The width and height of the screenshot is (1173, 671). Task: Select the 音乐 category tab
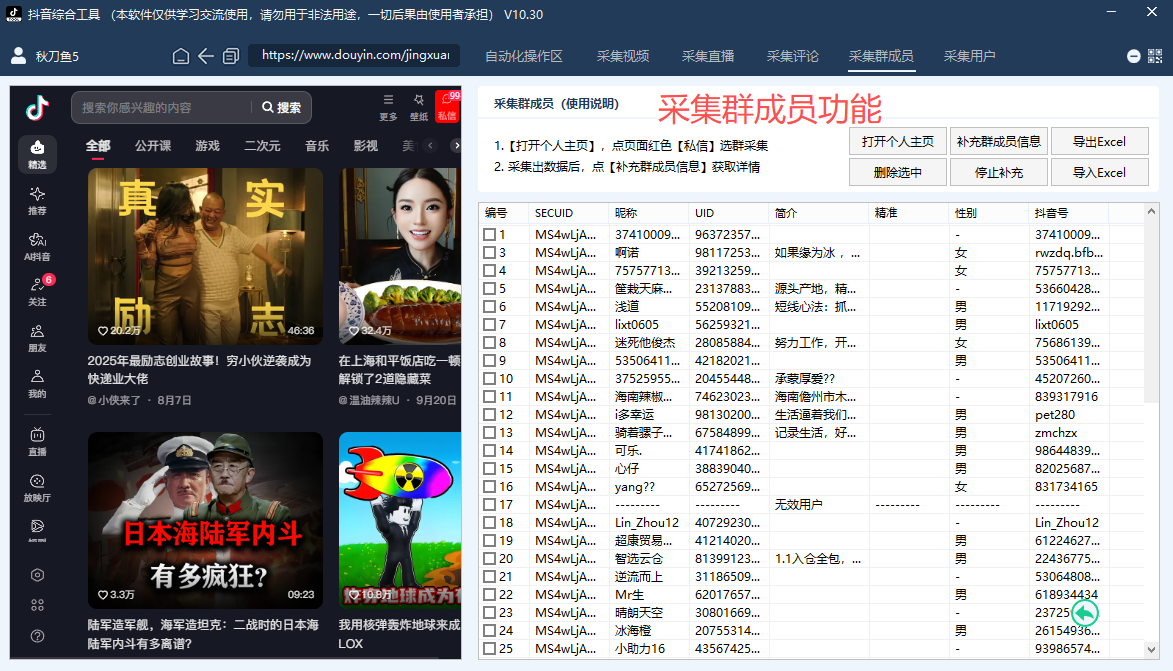point(316,146)
